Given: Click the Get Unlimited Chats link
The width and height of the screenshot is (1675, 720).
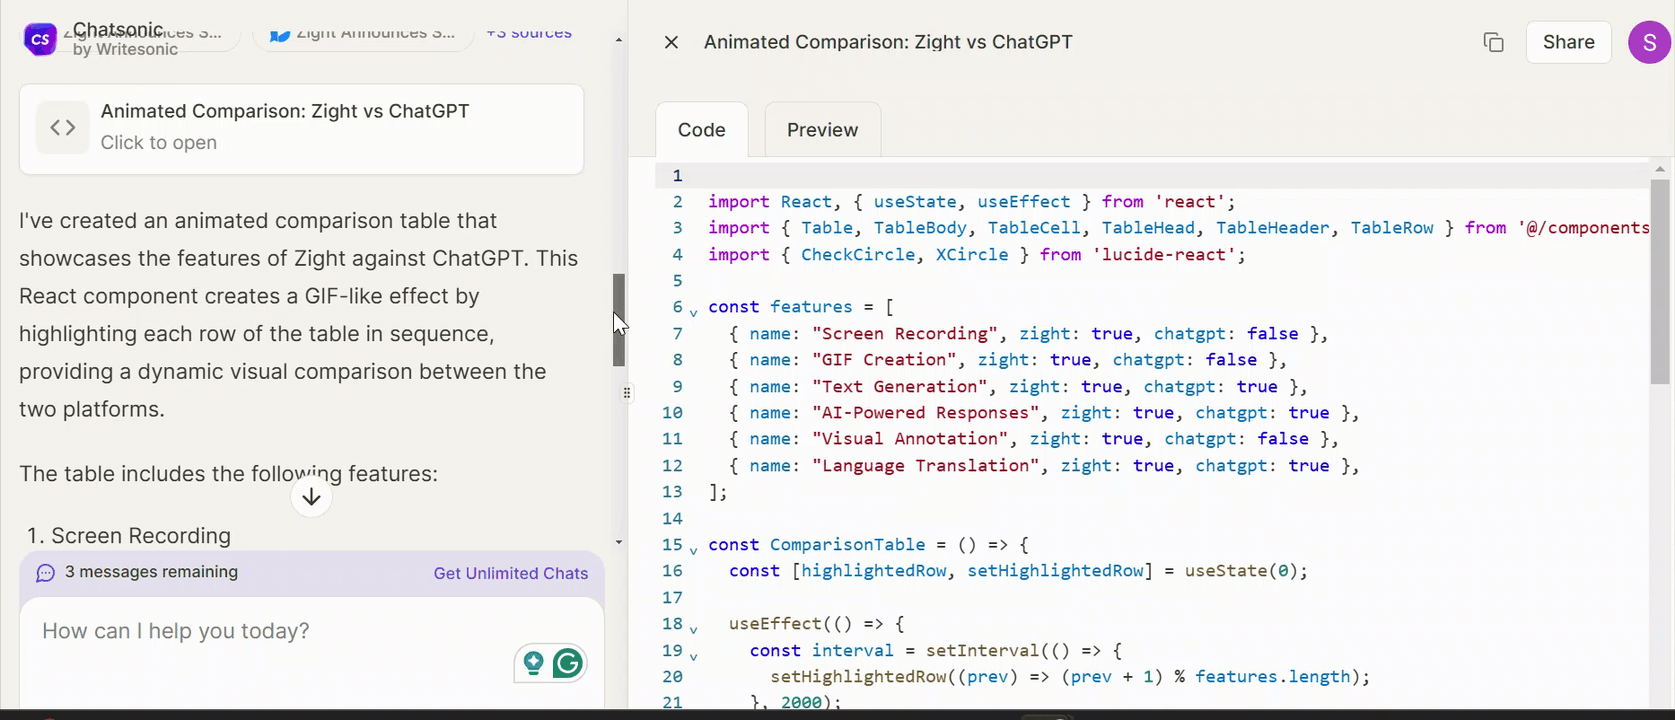Looking at the screenshot, I should pyautogui.click(x=511, y=573).
